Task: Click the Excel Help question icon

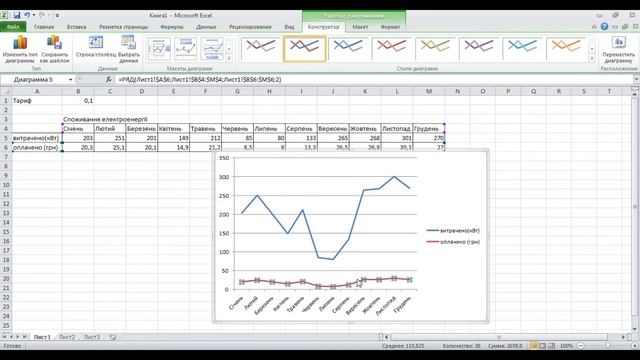Action: [604, 27]
